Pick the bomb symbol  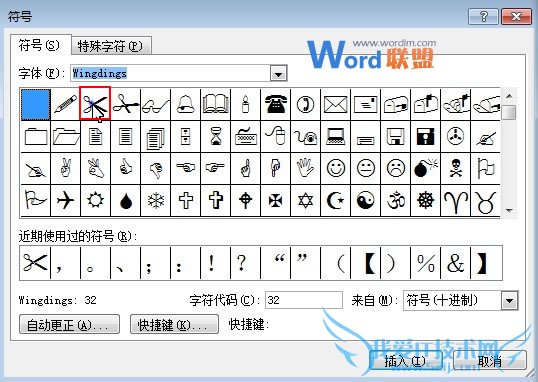pyautogui.click(x=425, y=168)
